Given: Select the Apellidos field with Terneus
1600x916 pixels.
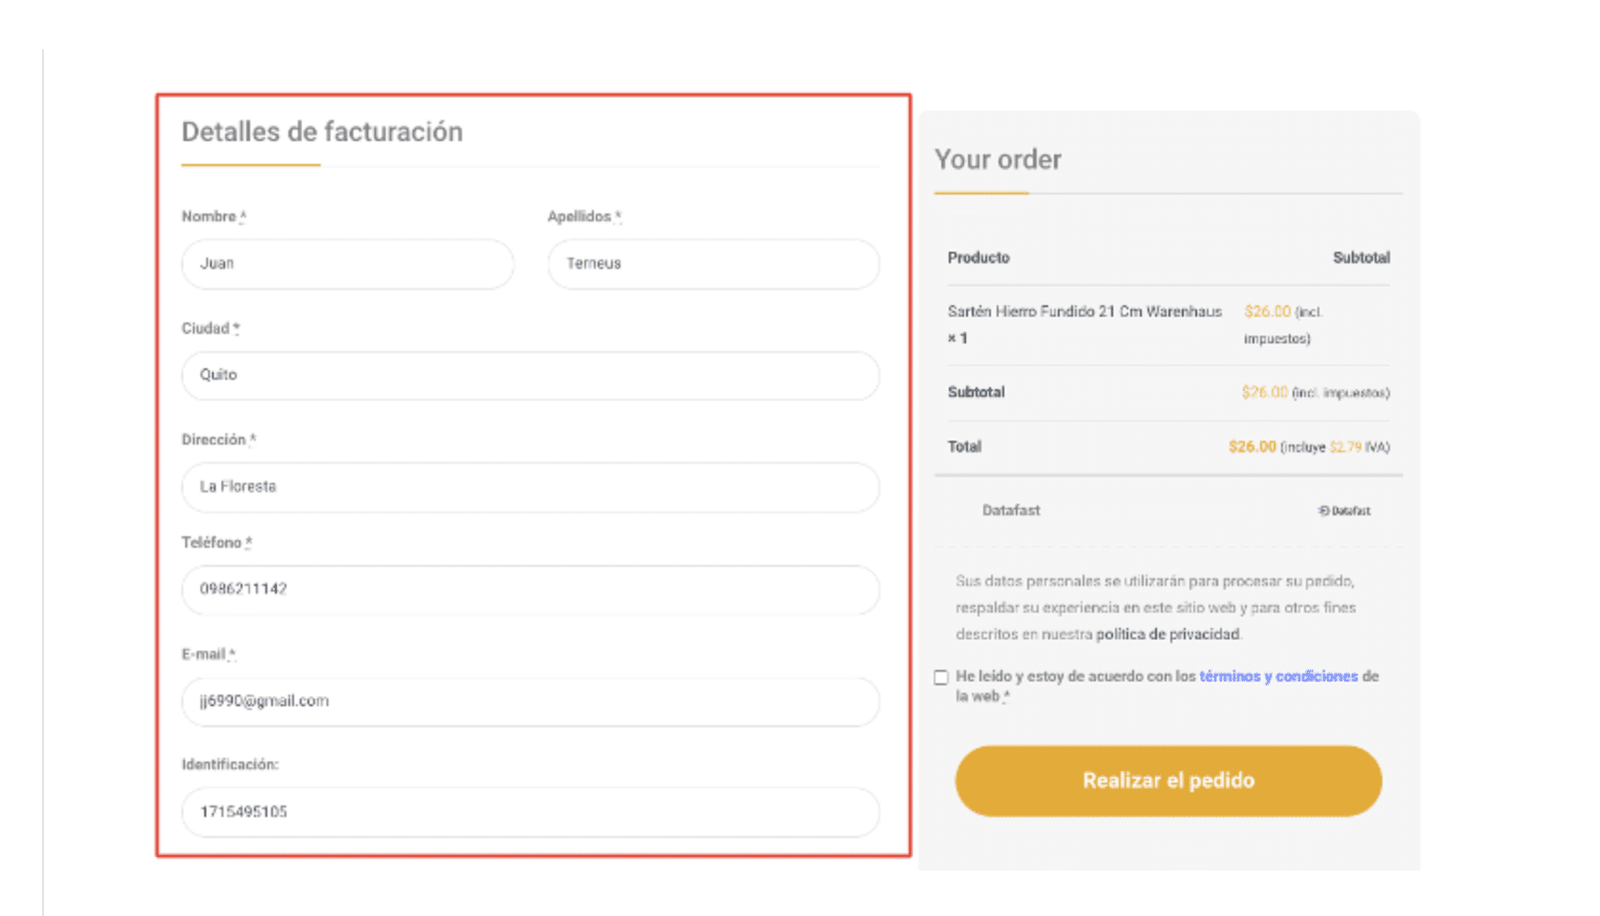Looking at the screenshot, I should [x=713, y=264].
